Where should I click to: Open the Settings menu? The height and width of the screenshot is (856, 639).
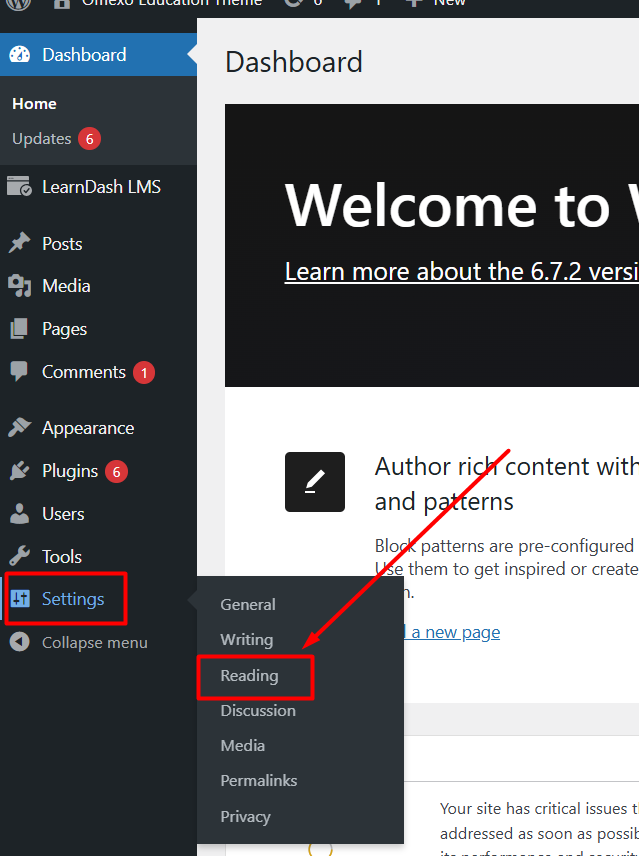(73, 599)
